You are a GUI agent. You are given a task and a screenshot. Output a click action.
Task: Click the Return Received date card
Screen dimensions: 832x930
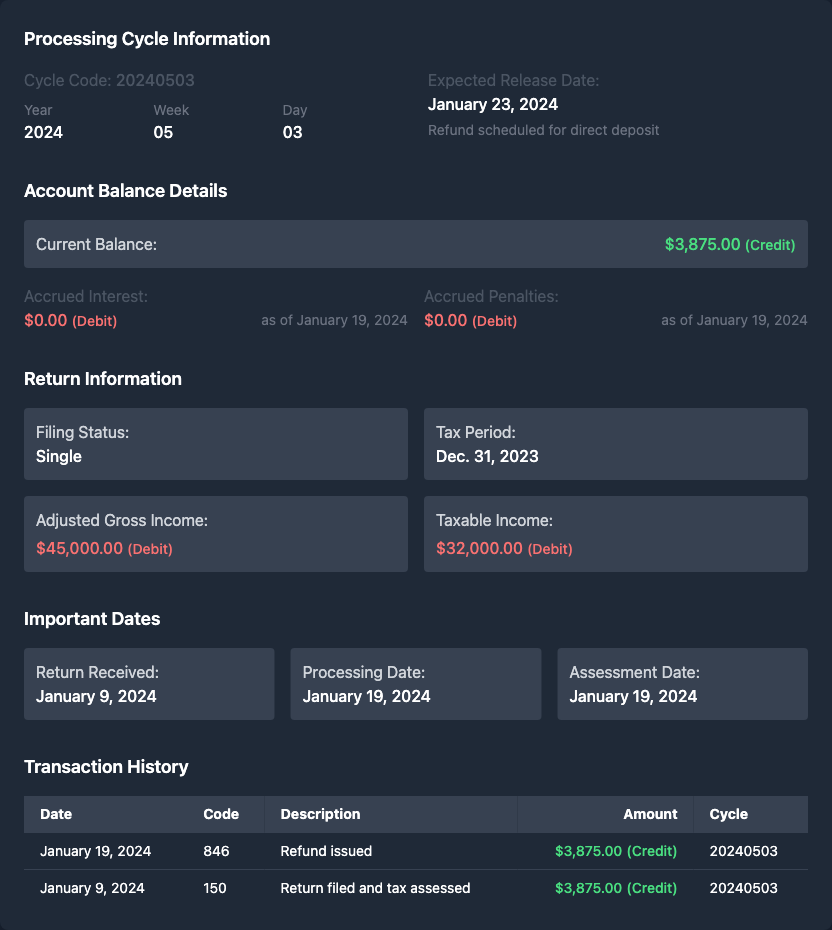tap(149, 684)
